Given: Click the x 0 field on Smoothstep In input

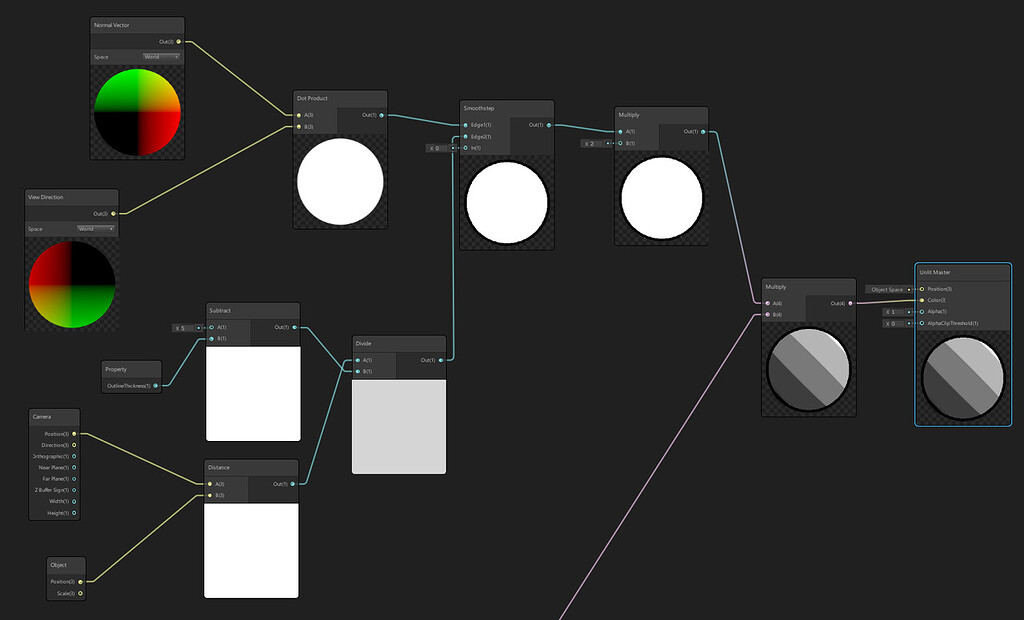Looking at the screenshot, I should pyautogui.click(x=436, y=148).
